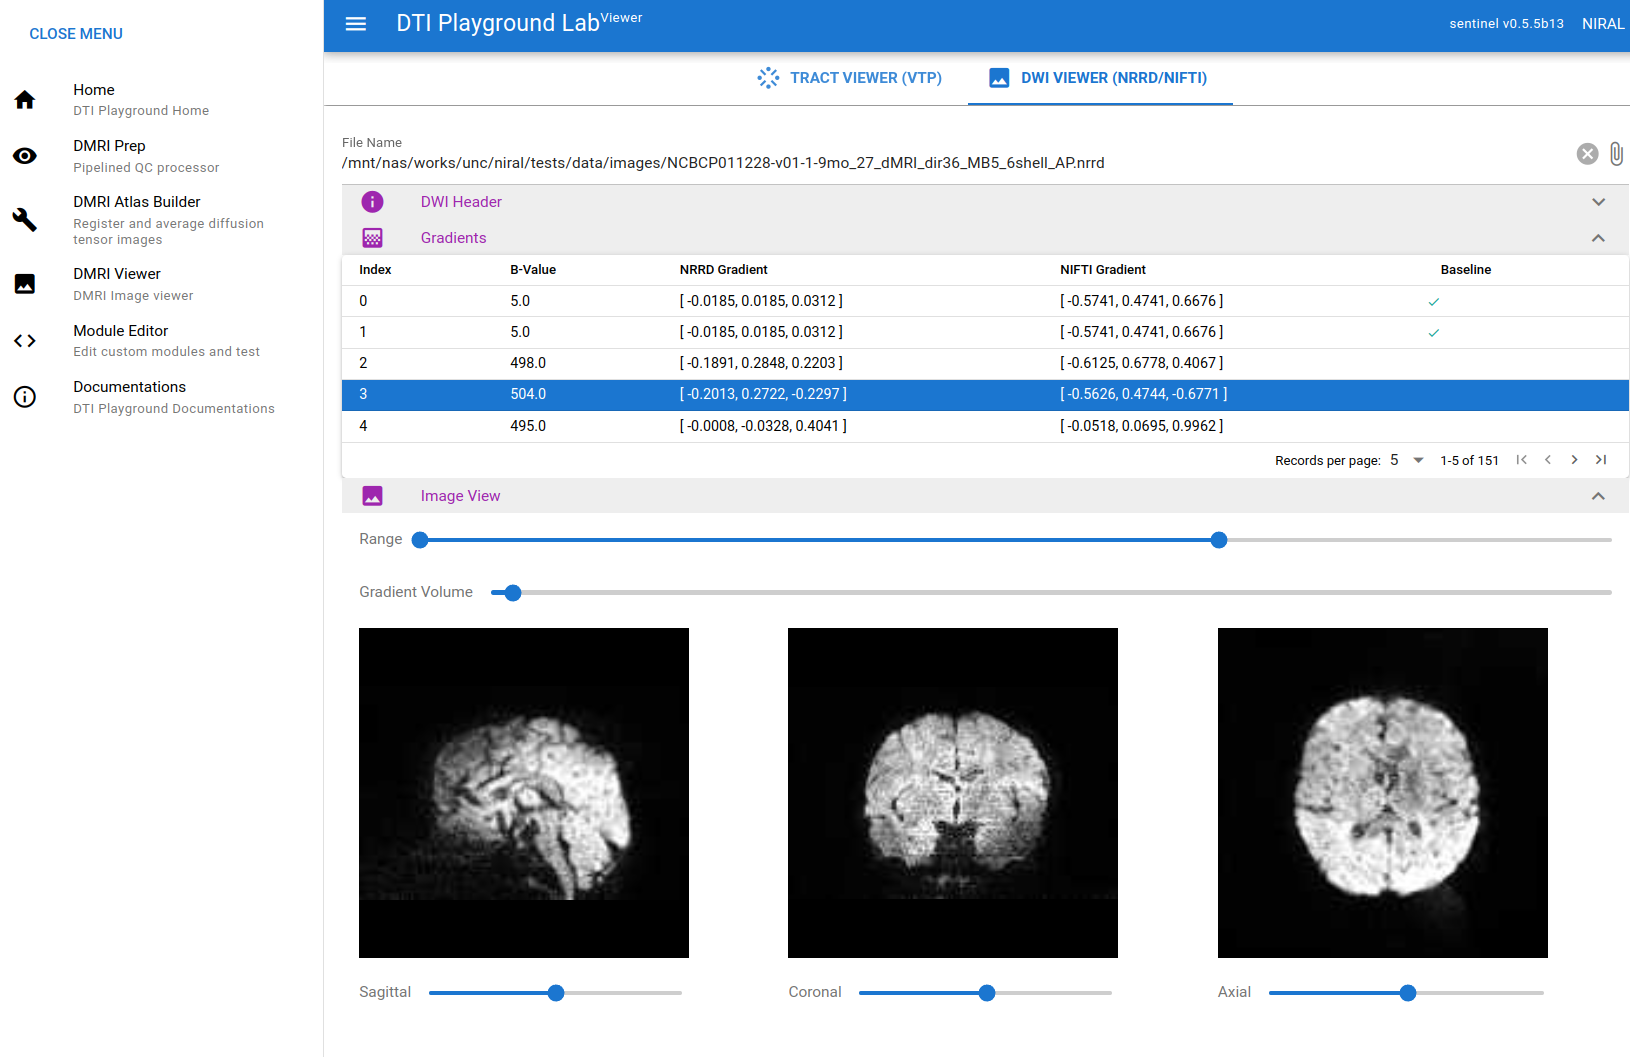The width and height of the screenshot is (1630, 1057).
Task: Open the Home sidebar item
Action: pyautogui.click(x=162, y=99)
